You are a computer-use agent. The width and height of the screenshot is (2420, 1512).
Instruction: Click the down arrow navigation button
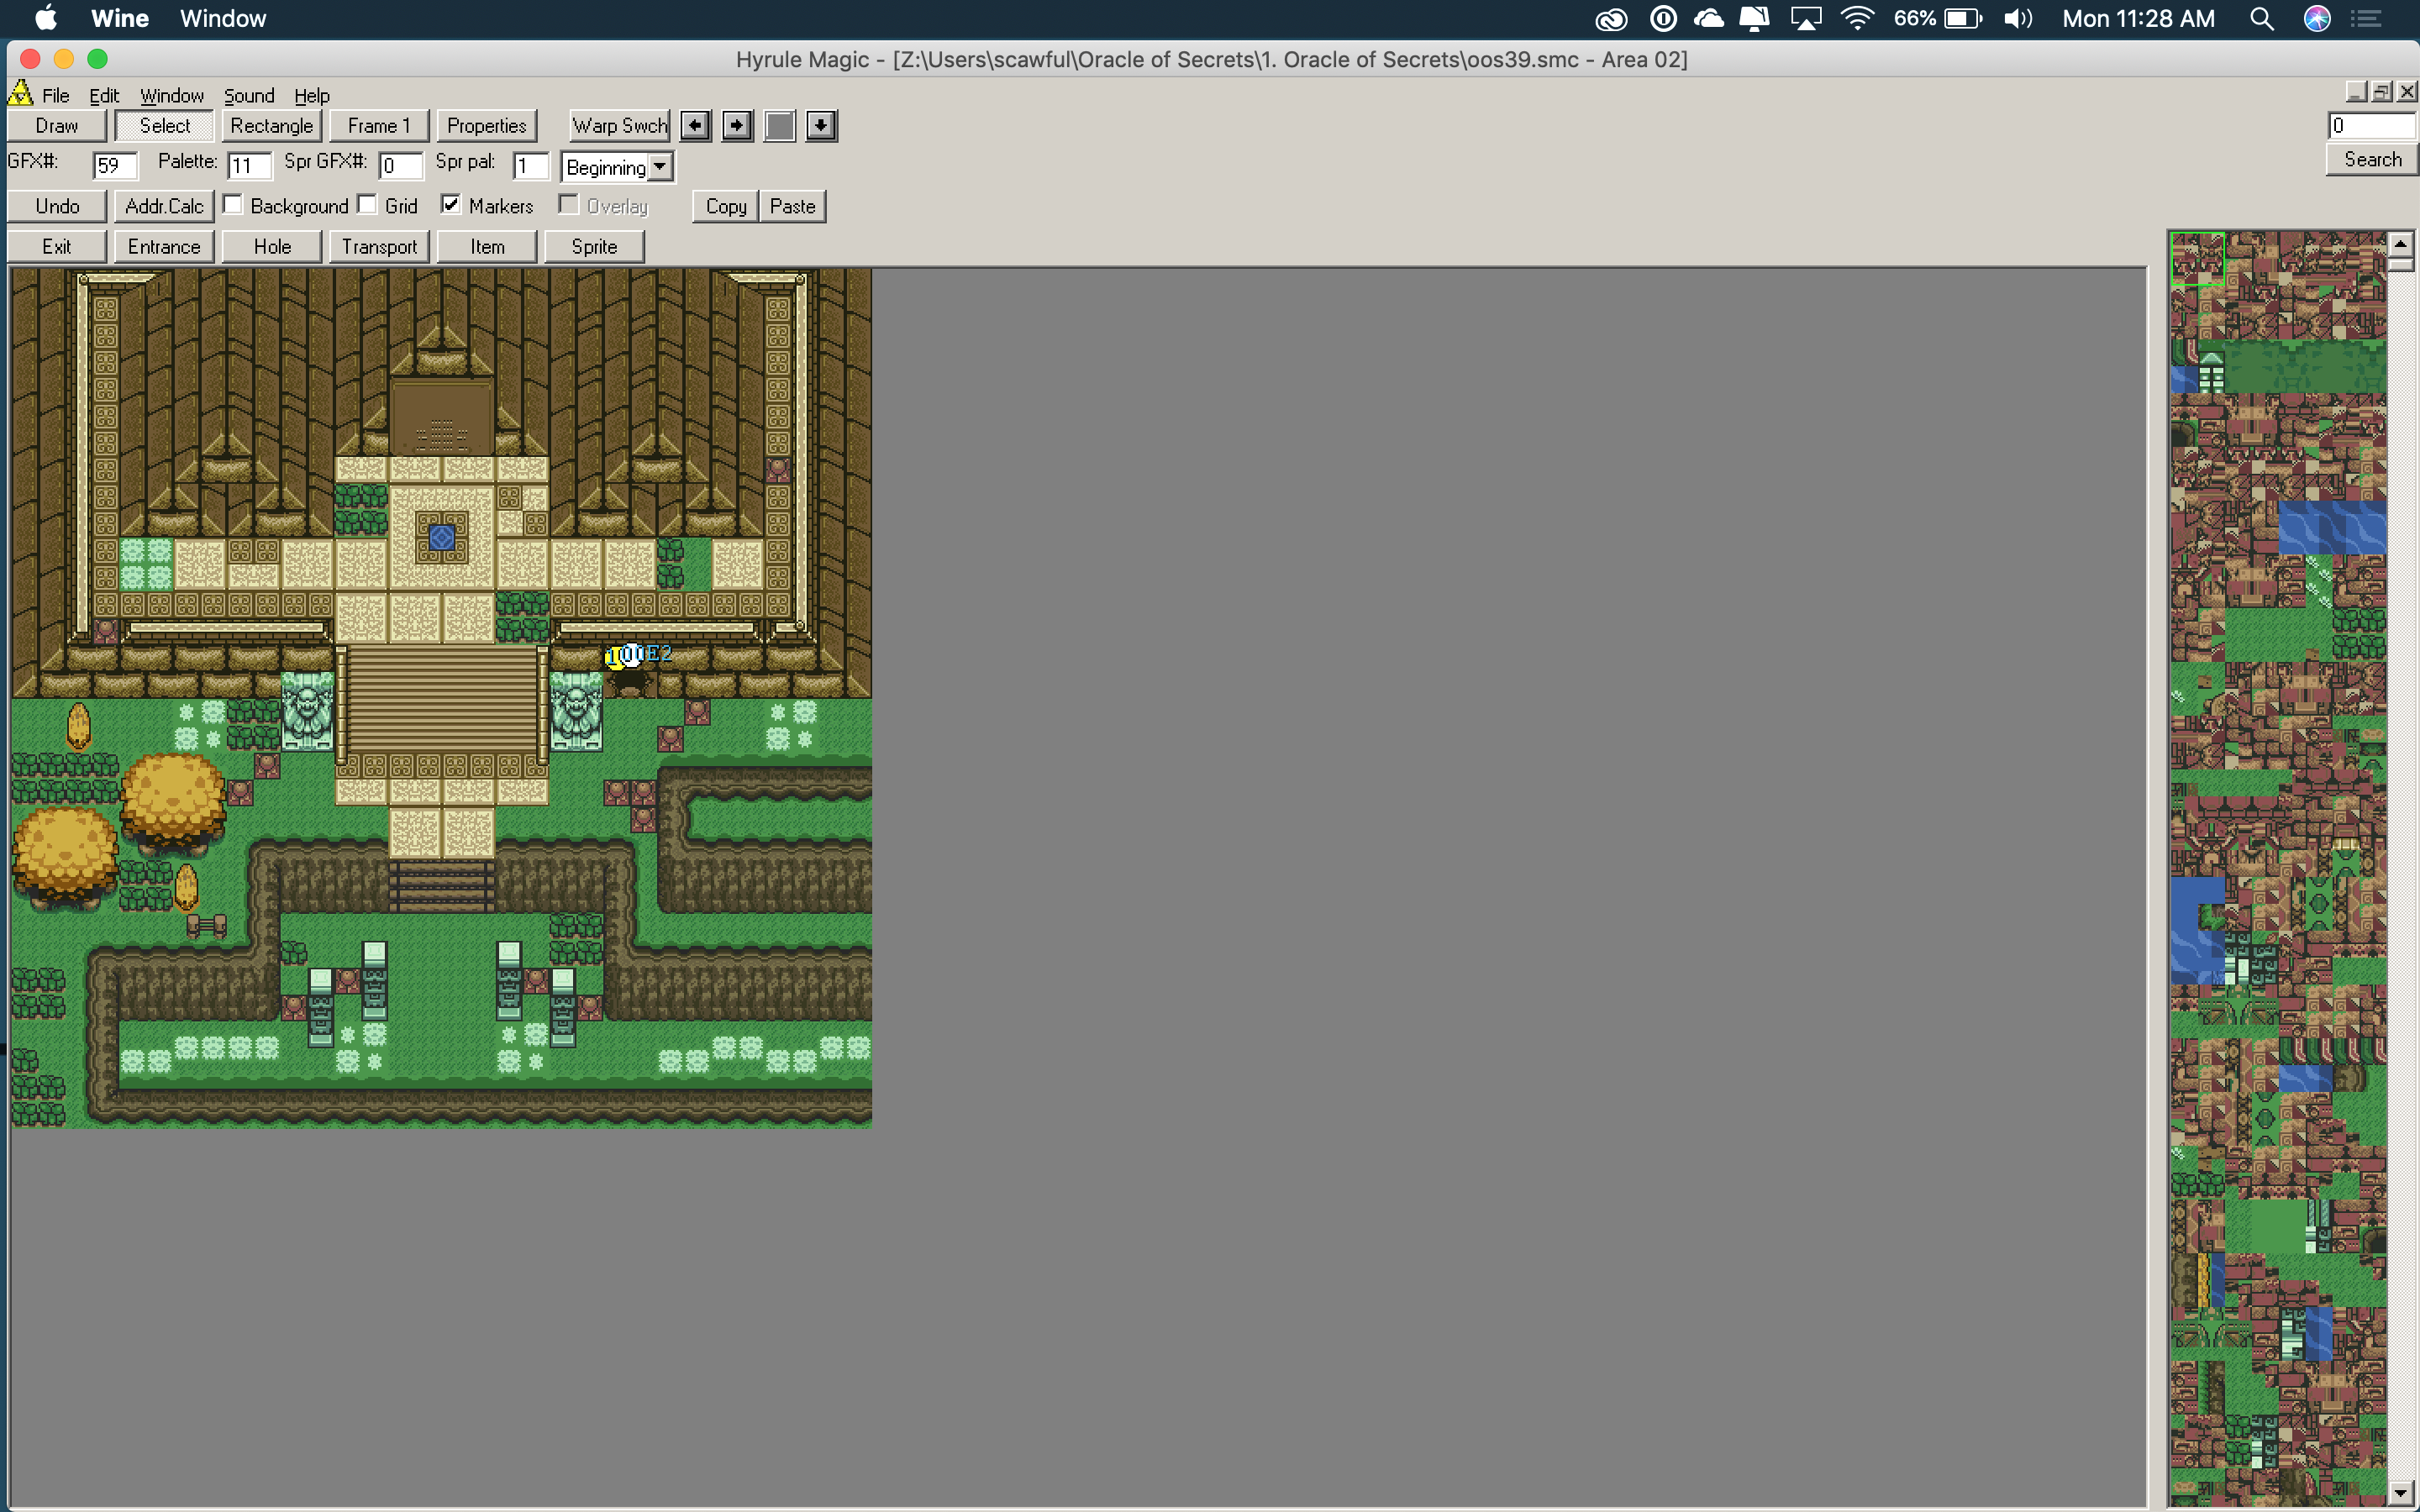click(821, 126)
